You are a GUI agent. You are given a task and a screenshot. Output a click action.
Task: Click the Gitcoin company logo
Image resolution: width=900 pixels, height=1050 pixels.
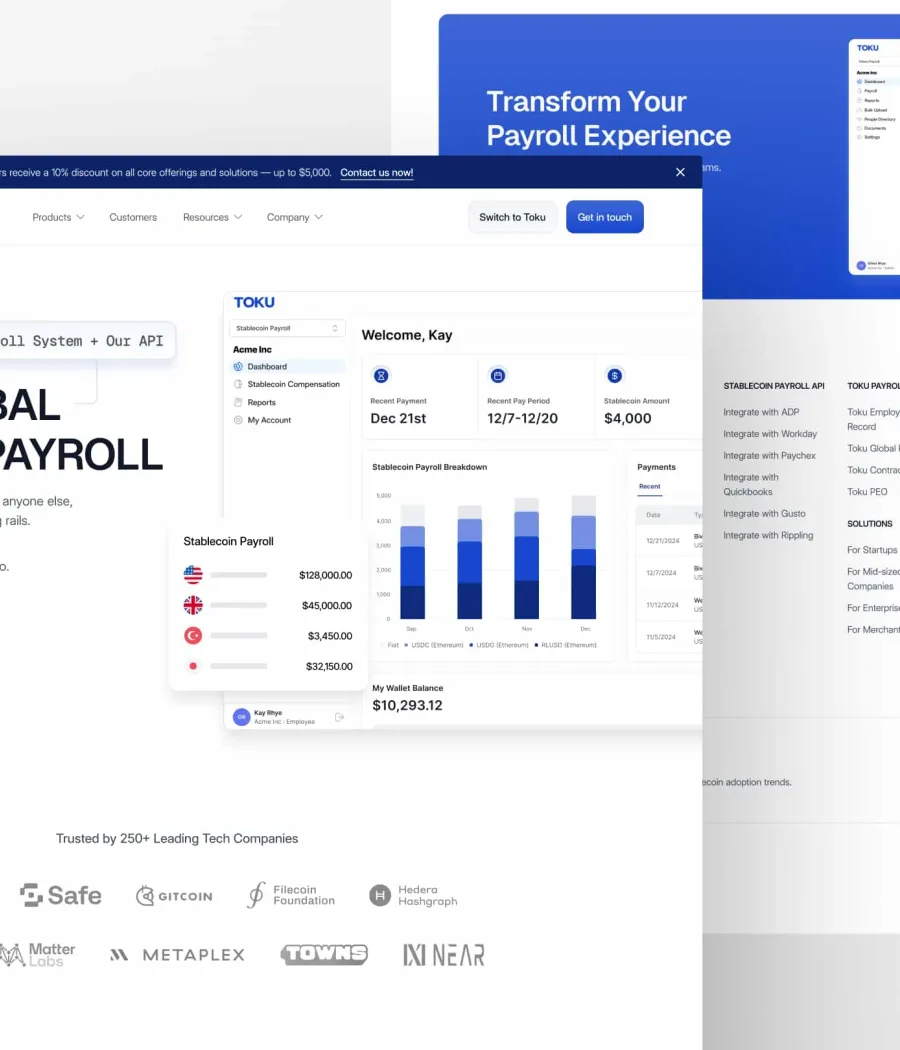174,896
